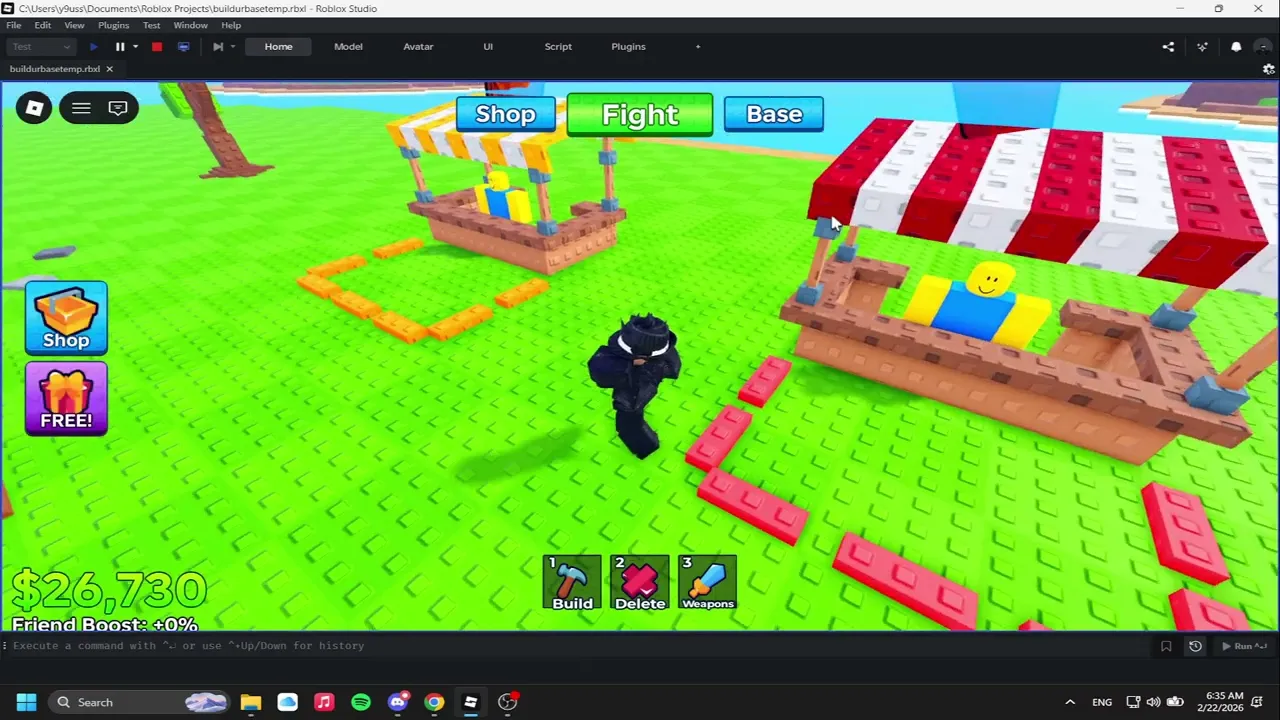Switch to the UI ribbon tab
The height and width of the screenshot is (720, 1280).
point(488,46)
